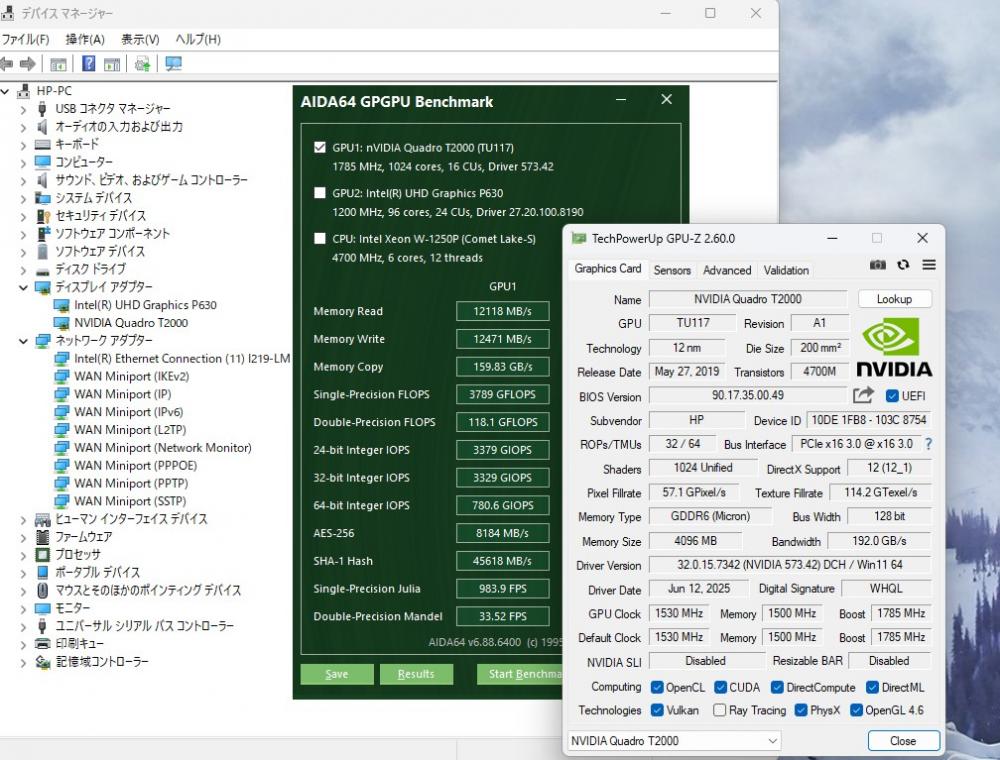Expand the USB コネクタ マネージャー category
The width and height of the screenshot is (1000, 760).
pyautogui.click(x=24, y=109)
